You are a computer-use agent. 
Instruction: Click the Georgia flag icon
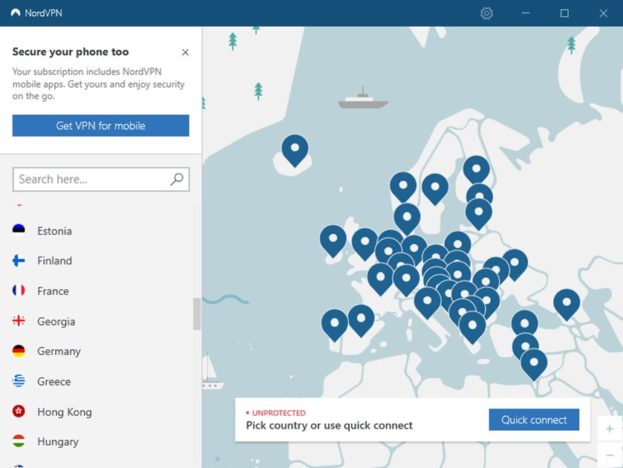(19, 321)
